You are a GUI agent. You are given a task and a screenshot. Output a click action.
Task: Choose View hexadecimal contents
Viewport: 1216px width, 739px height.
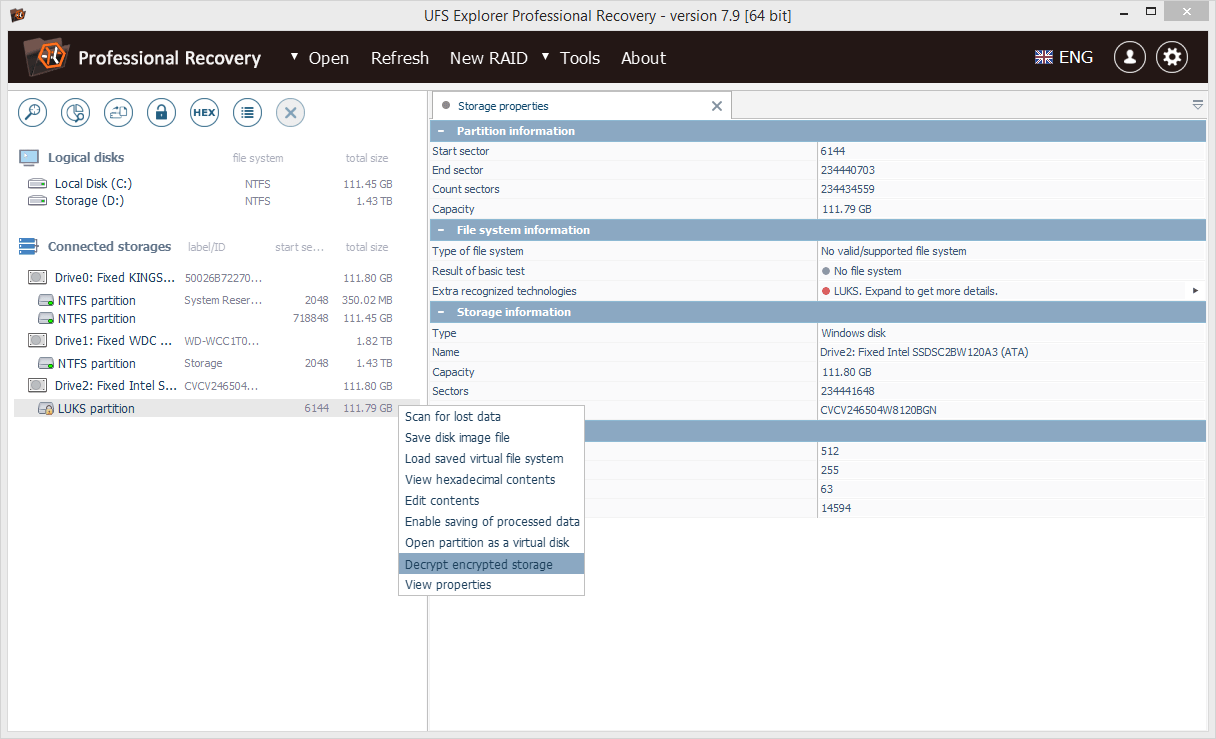pyautogui.click(x=491, y=480)
